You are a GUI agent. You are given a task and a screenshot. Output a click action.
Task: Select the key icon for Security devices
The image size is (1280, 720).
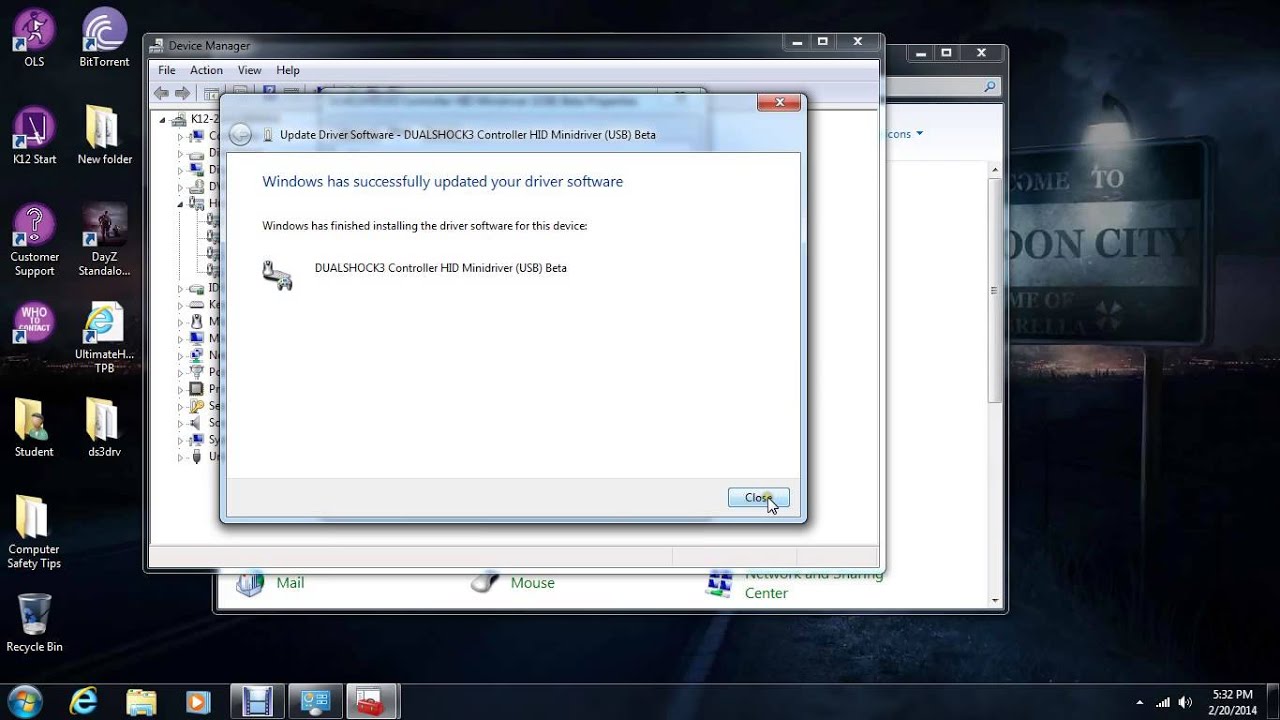pos(197,406)
